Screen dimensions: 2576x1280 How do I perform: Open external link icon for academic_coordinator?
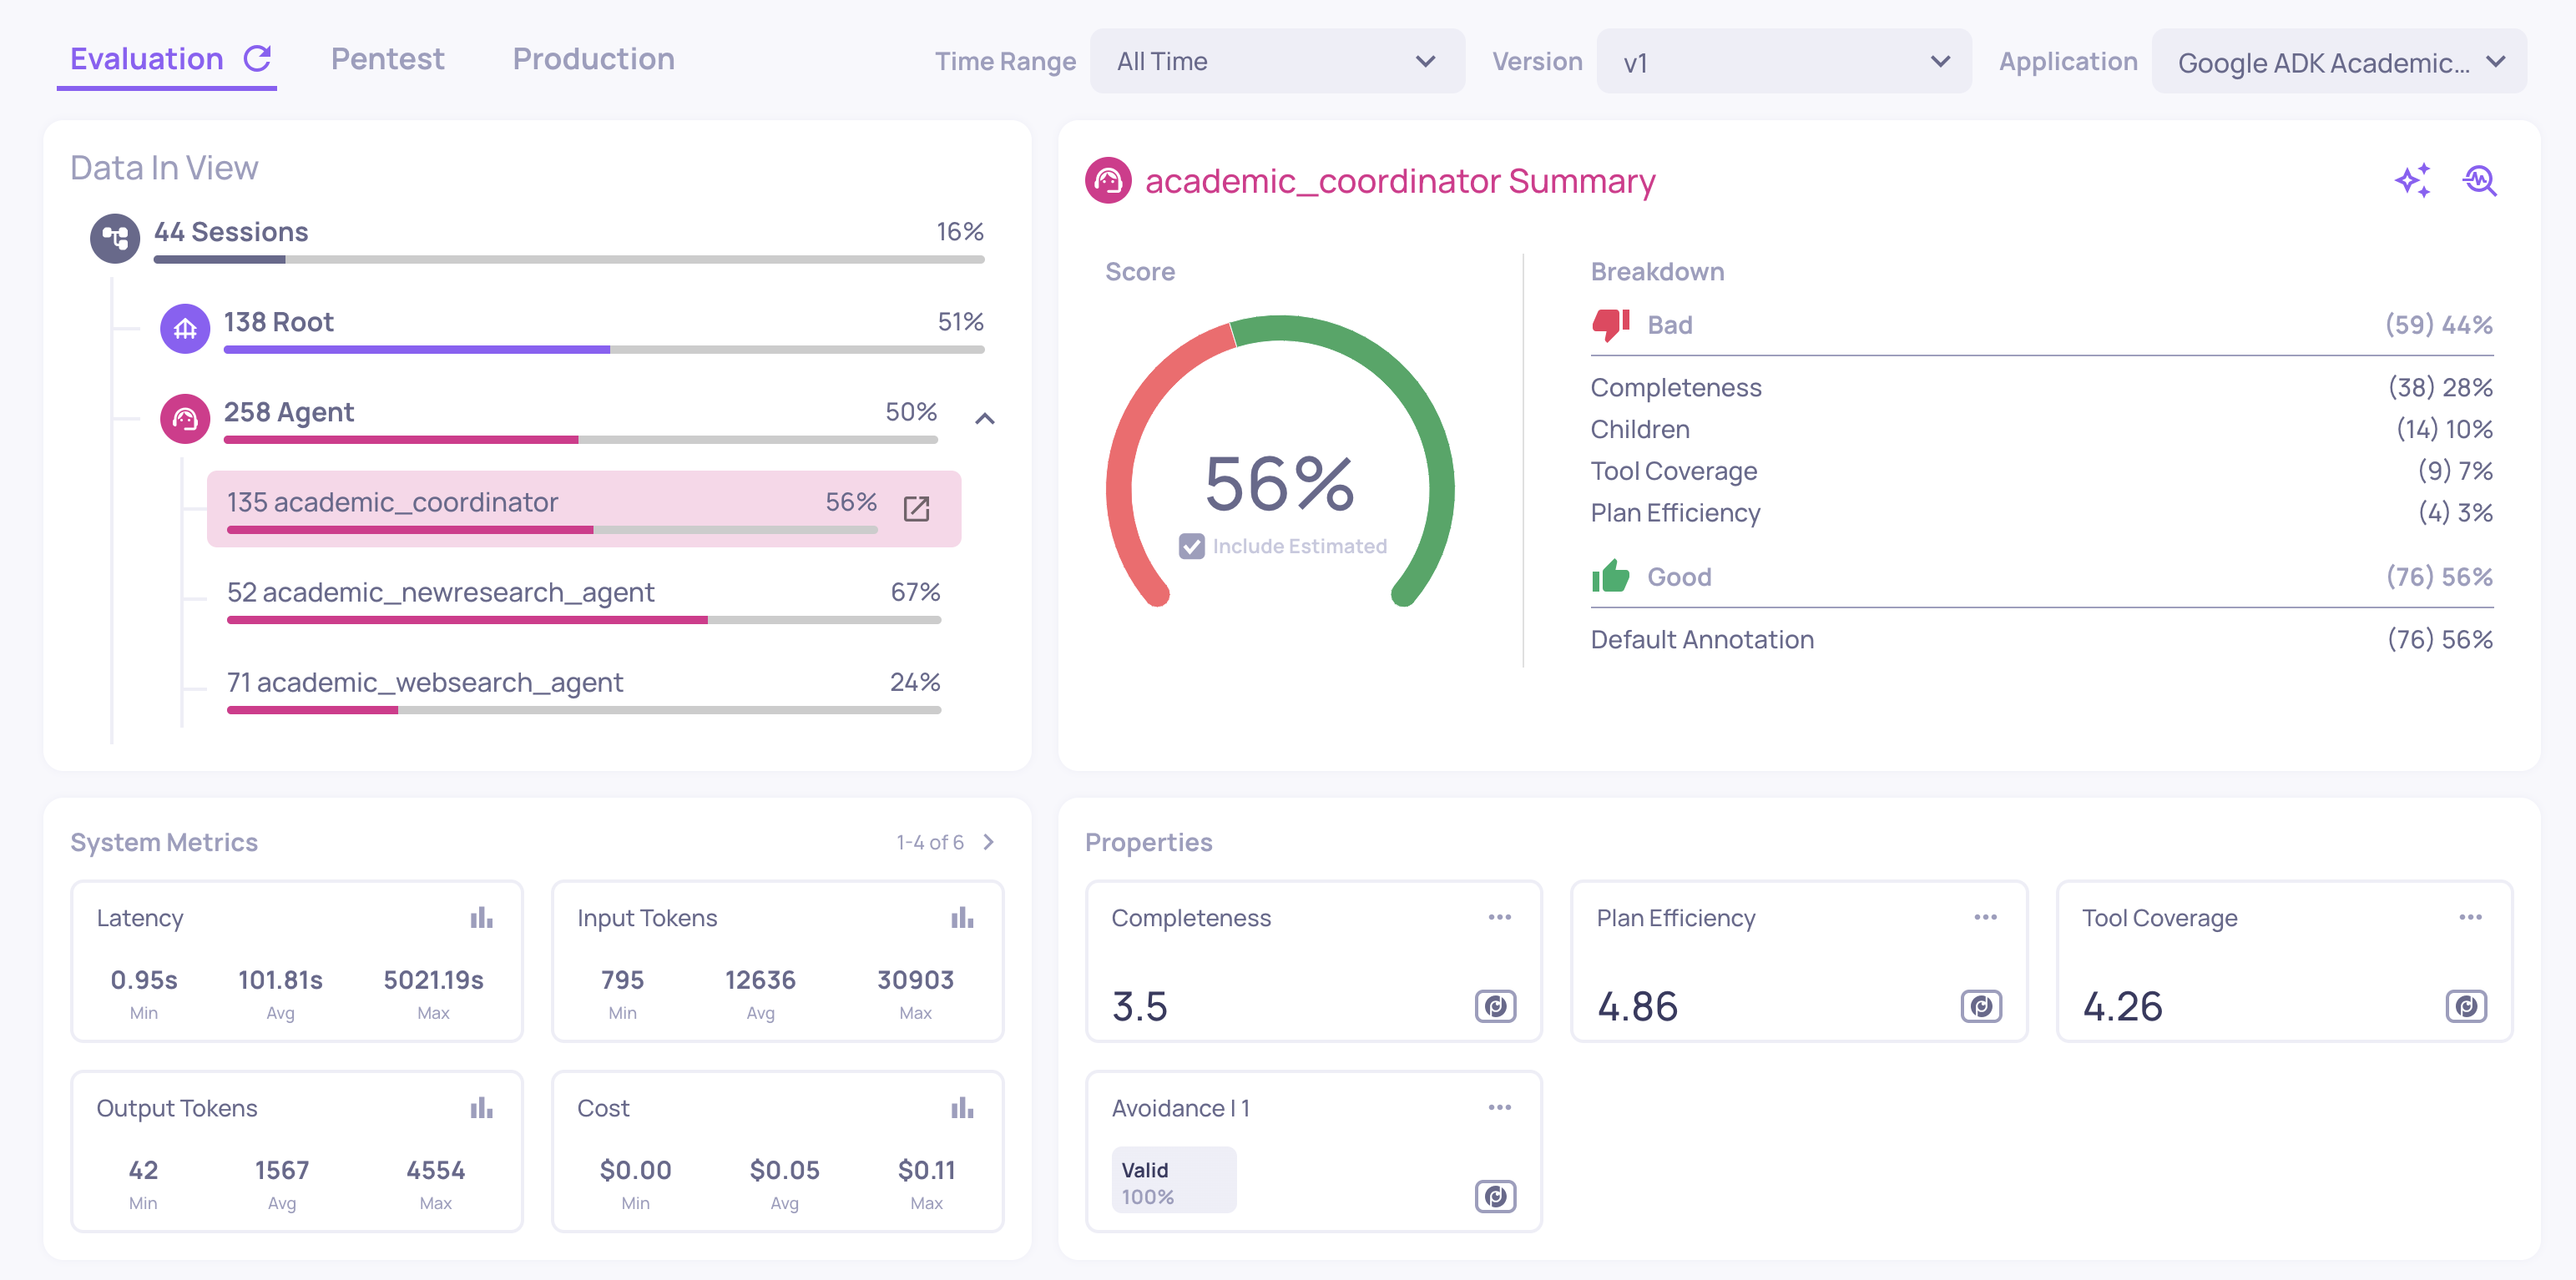916,508
